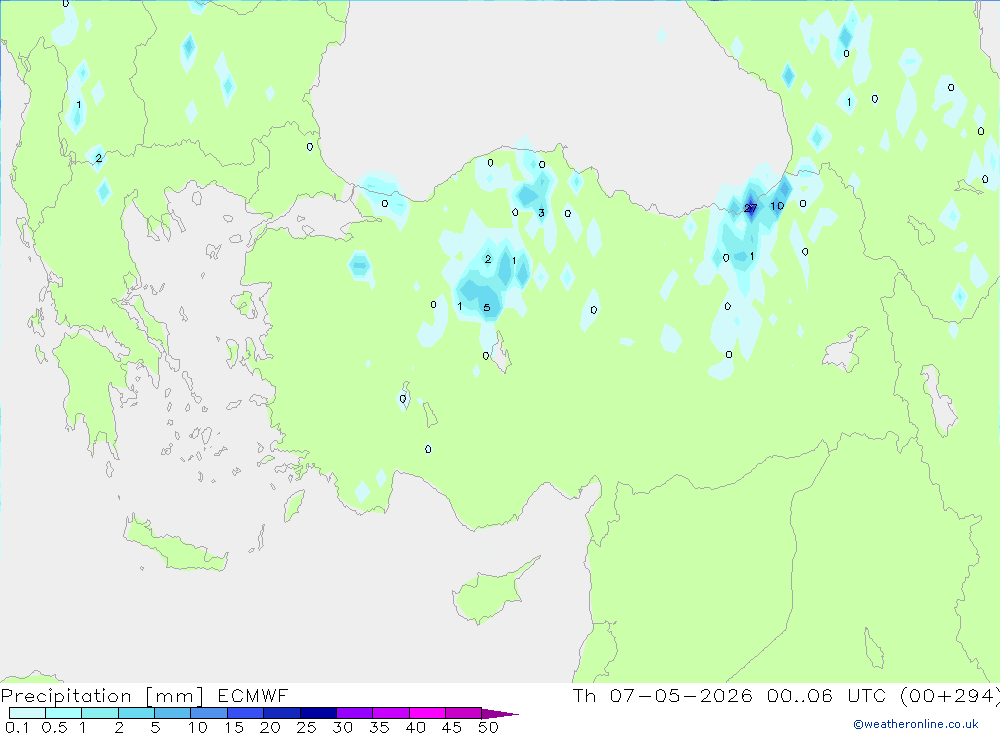Pick the 35–40 mm legend swatch
1000x733 pixels.
(x=390, y=713)
